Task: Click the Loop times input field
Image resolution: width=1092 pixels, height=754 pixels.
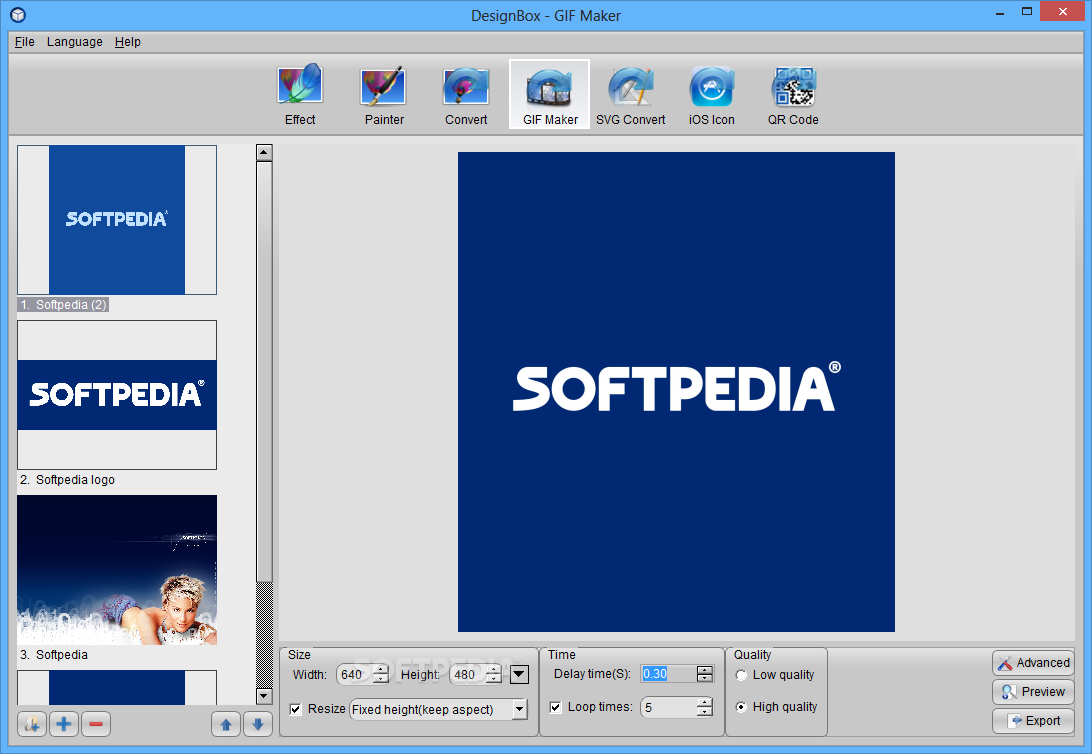Action: tap(669, 707)
